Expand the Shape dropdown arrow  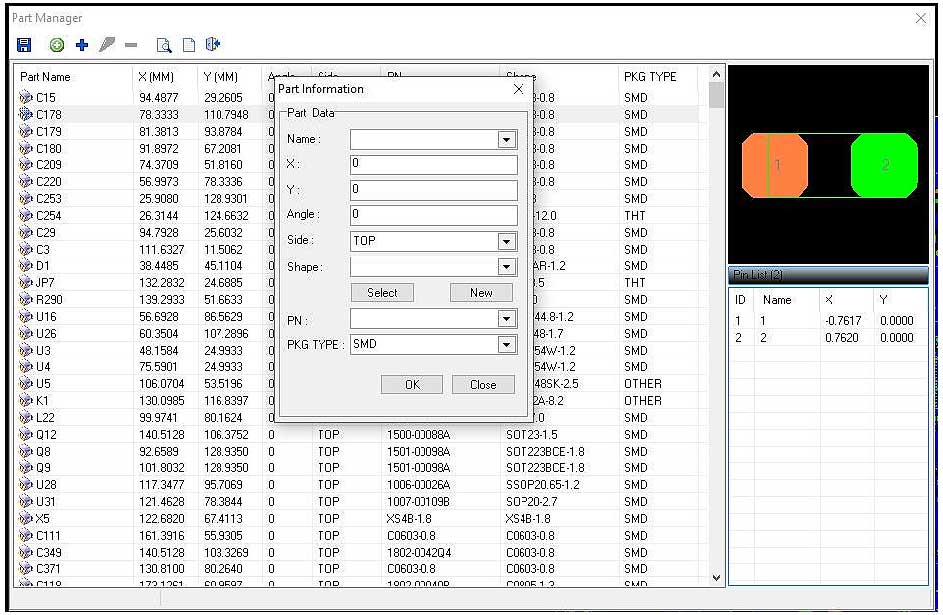[x=507, y=267]
